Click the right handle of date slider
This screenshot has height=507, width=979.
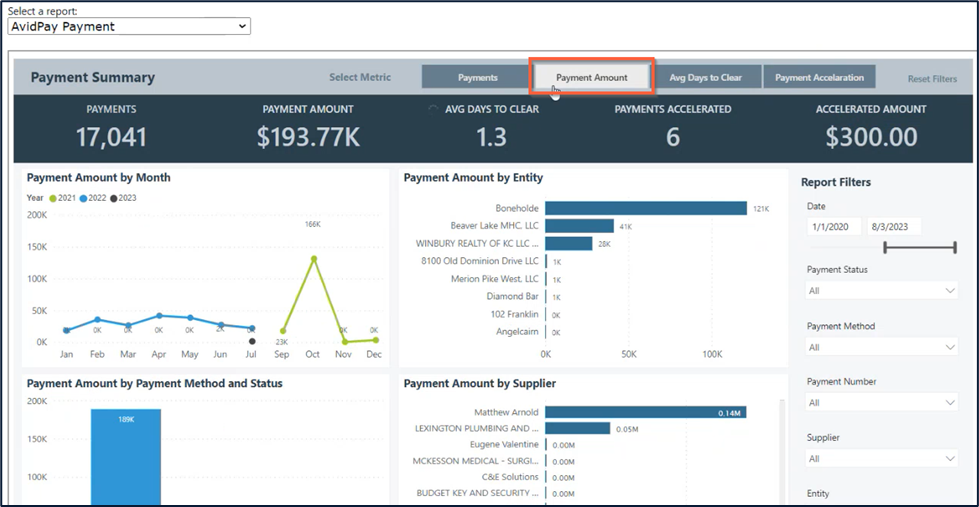coord(955,248)
